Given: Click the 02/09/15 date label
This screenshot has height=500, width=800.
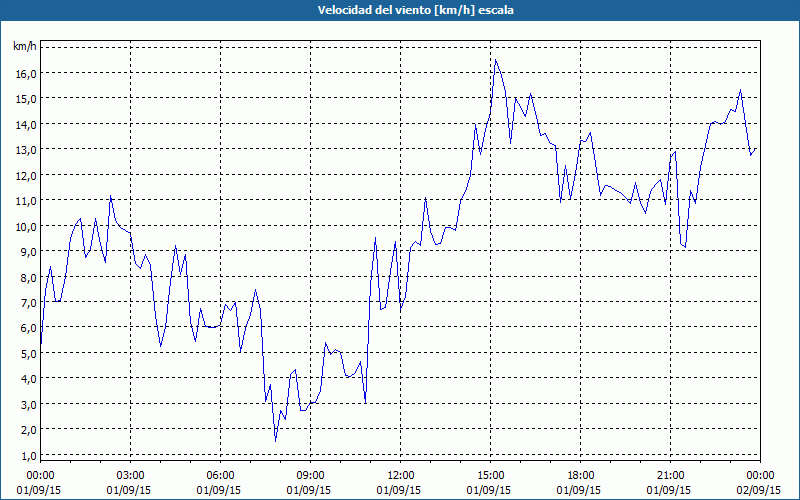Looking at the screenshot, I should [x=760, y=490].
